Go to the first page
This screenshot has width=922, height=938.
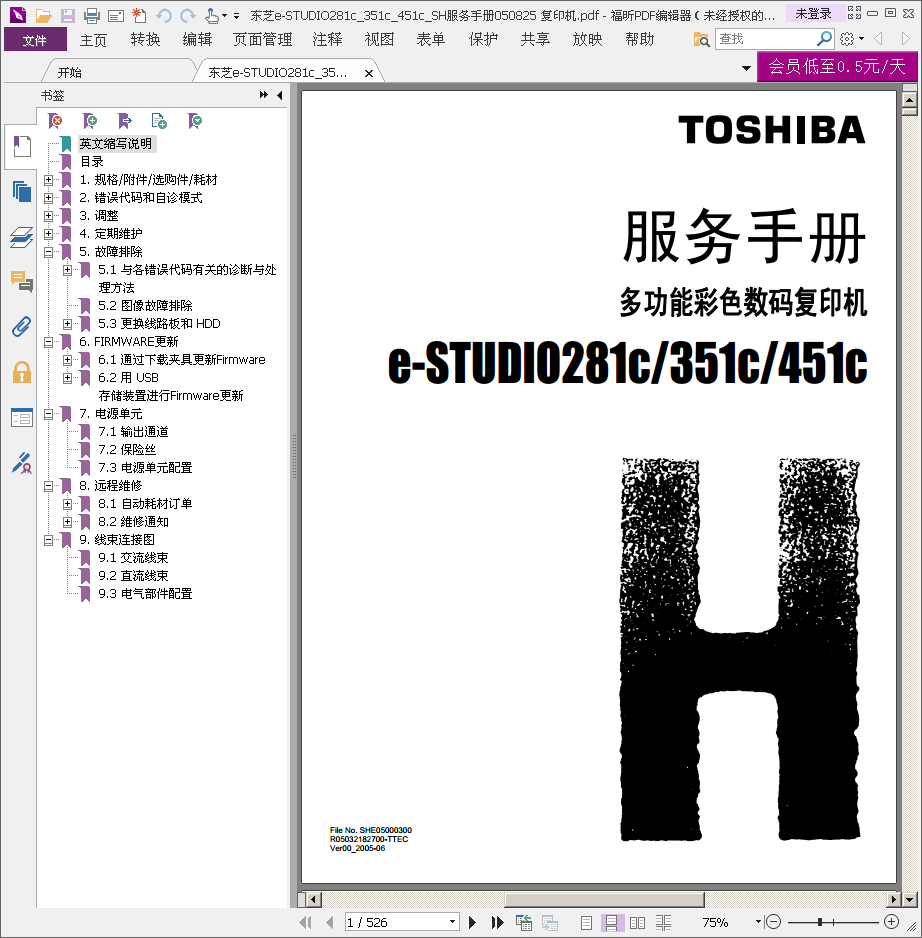[x=305, y=922]
